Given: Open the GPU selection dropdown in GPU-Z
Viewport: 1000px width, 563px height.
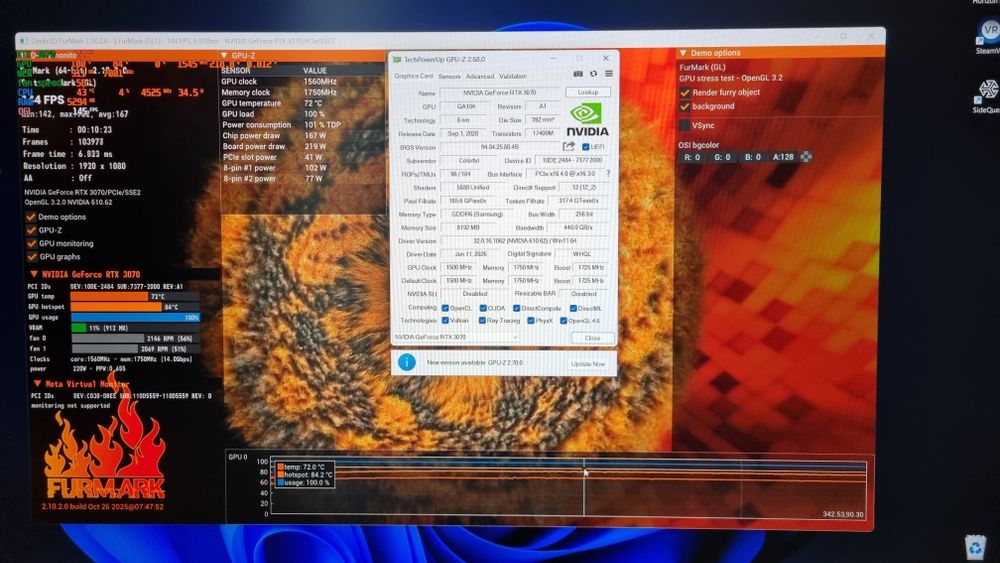Looking at the screenshot, I should tap(457, 337).
